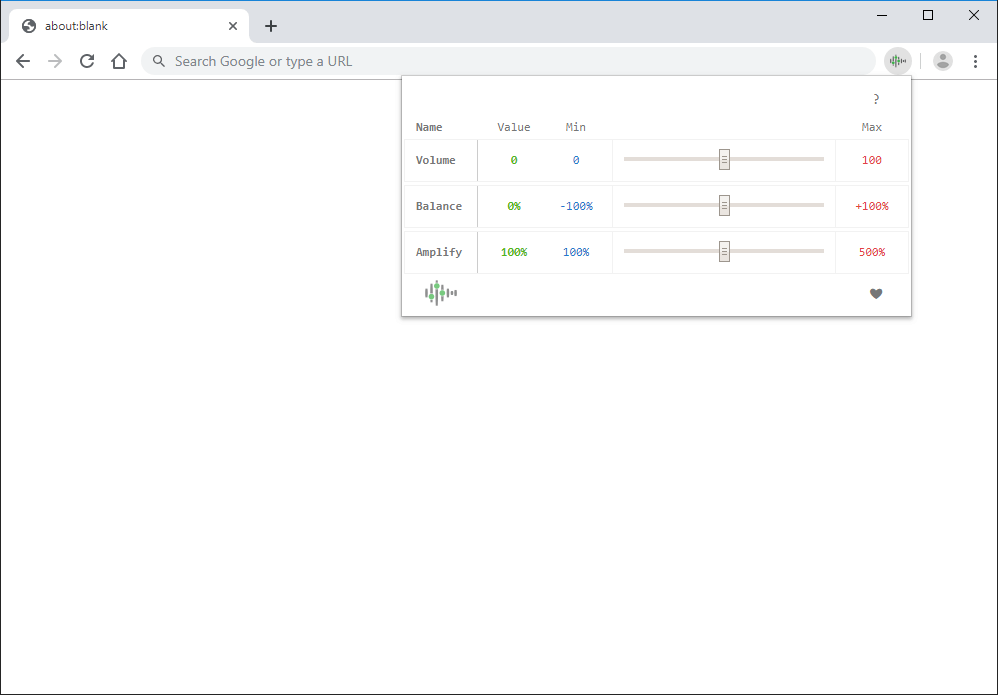Click the Balance max value +100%
This screenshot has height=695, width=998.
pos(872,206)
